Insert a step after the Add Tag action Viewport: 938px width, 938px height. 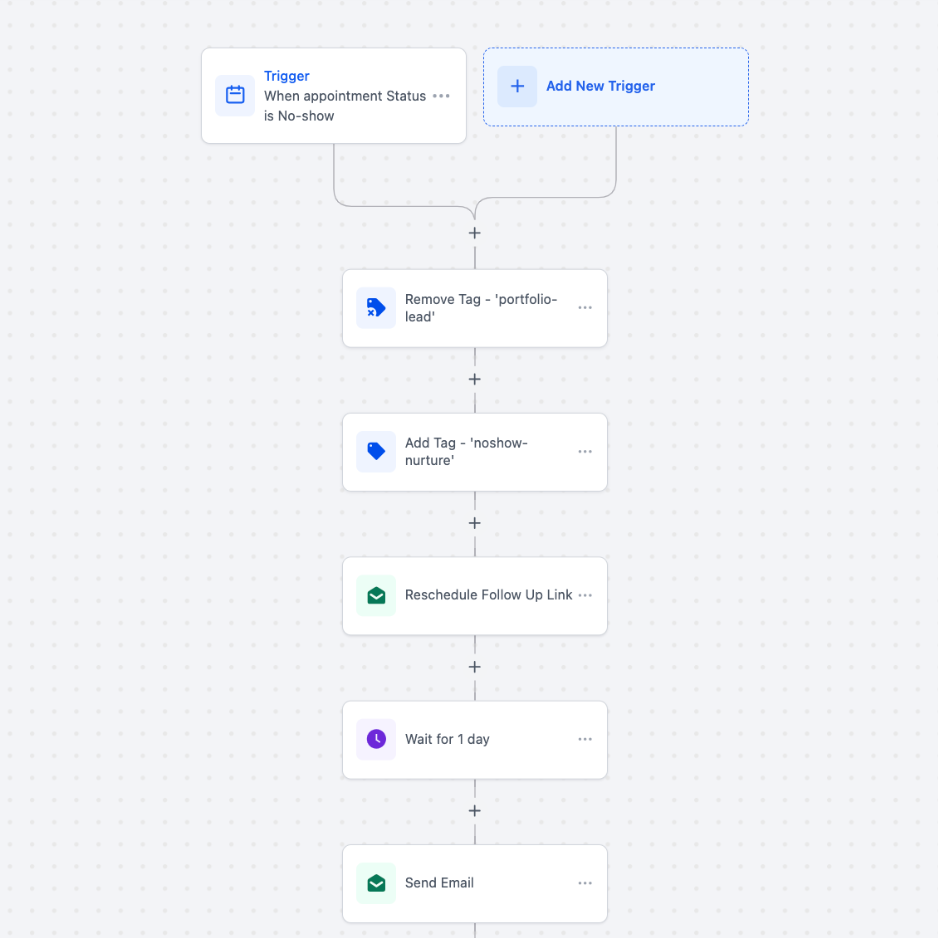475,524
